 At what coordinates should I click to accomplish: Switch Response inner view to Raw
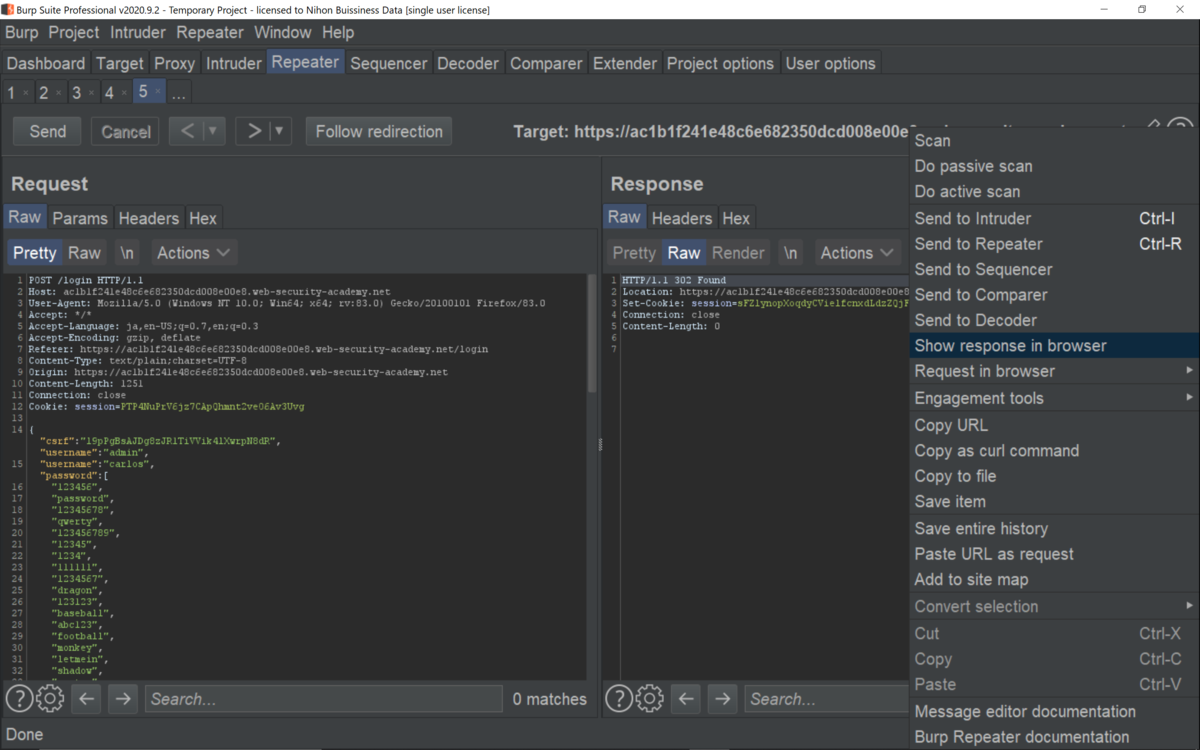point(684,253)
